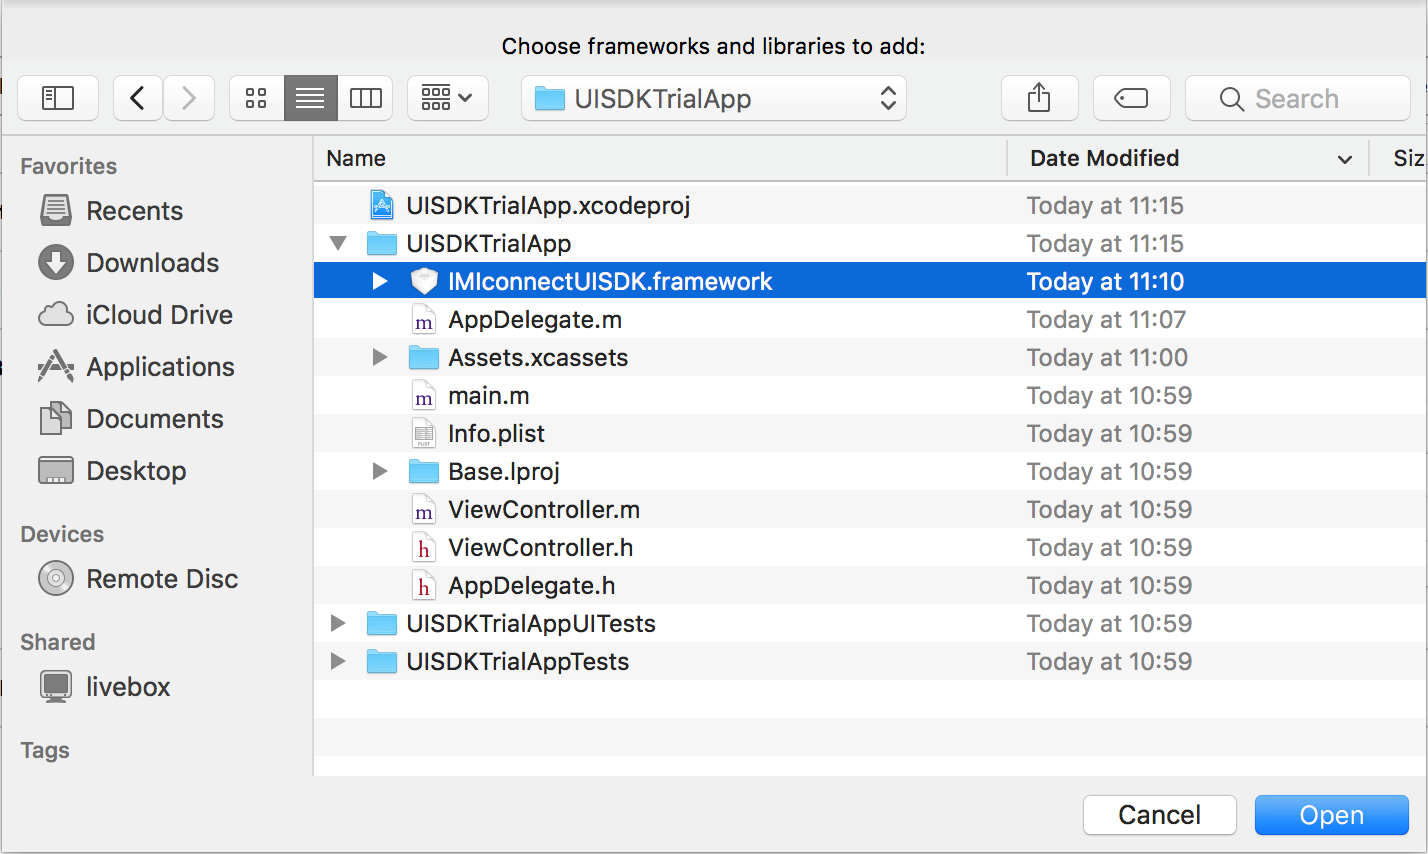Click the Favorites section header
This screenshot has height=854, width=1428.
coord(69,166)
